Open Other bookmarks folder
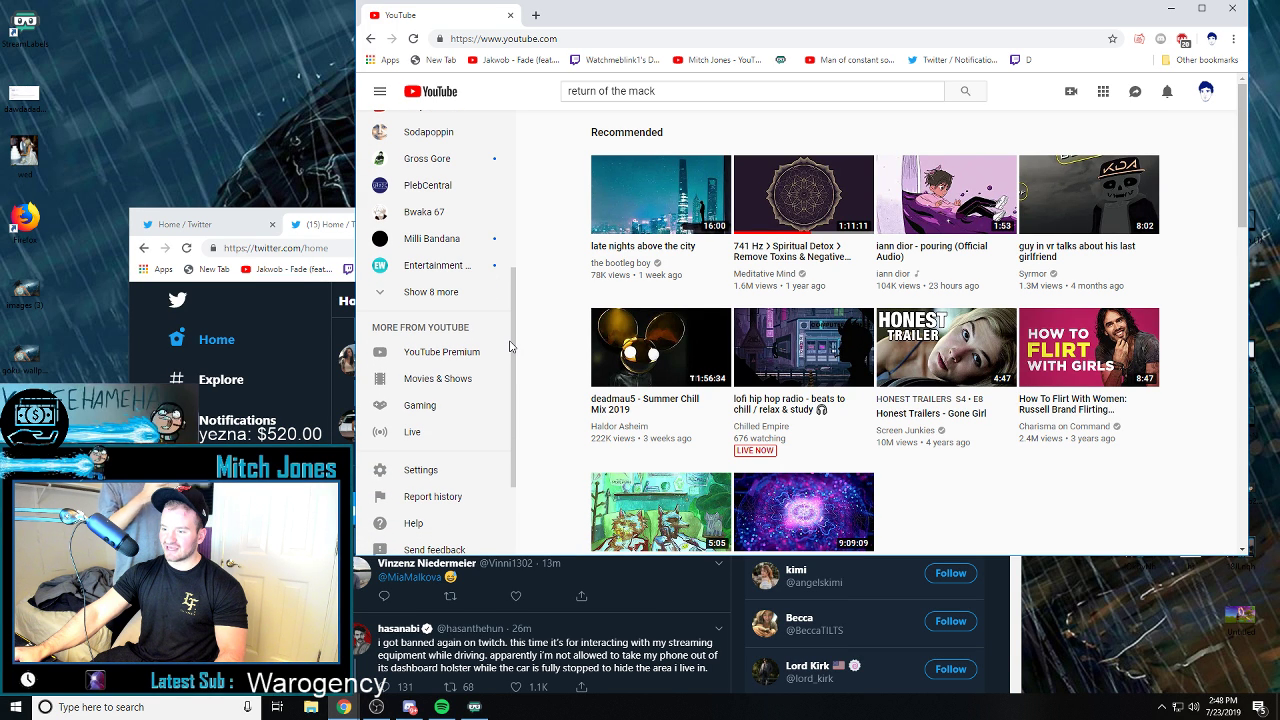 tap(1199, 60)
